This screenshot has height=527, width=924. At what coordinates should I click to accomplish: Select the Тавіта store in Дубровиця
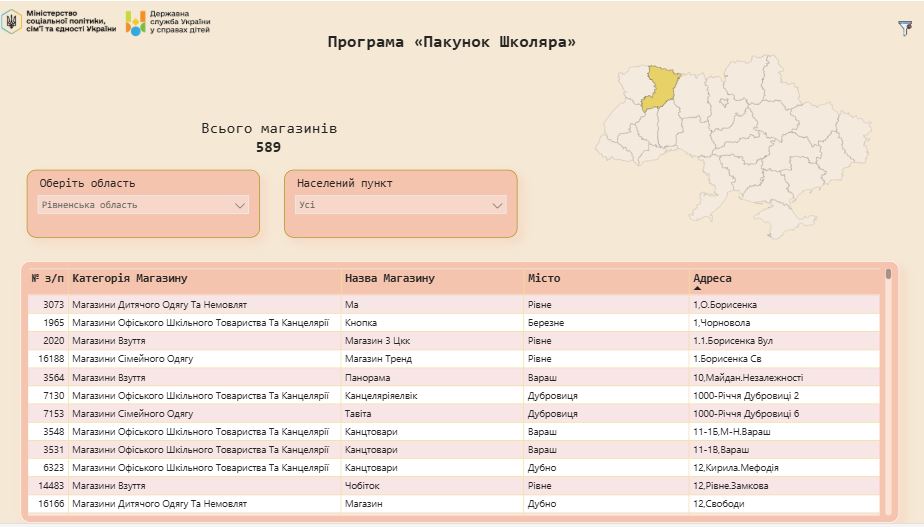(x=359, y=414)
